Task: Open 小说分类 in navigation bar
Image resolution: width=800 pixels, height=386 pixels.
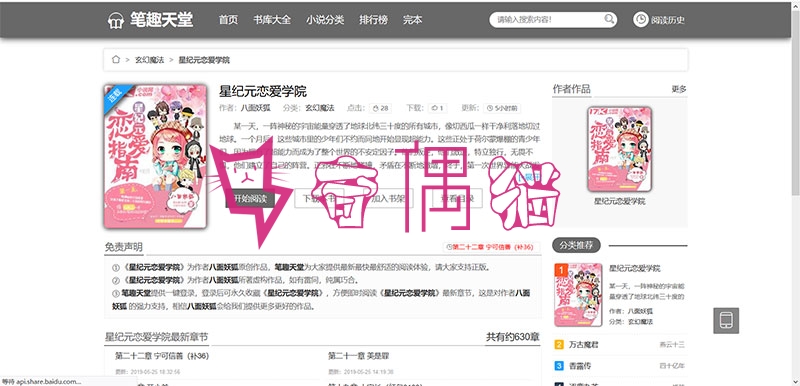Action: [325, 20]
